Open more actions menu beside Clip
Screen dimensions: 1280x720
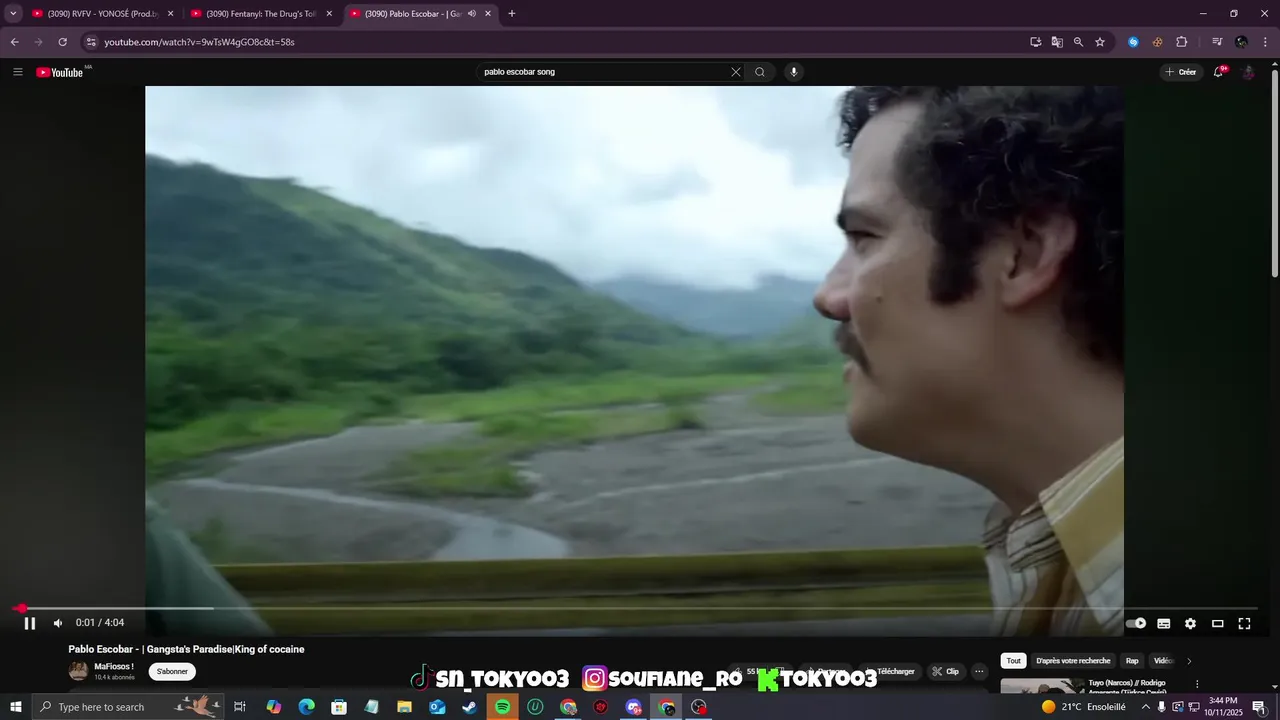pyautogui.click(x=979, y=672)
